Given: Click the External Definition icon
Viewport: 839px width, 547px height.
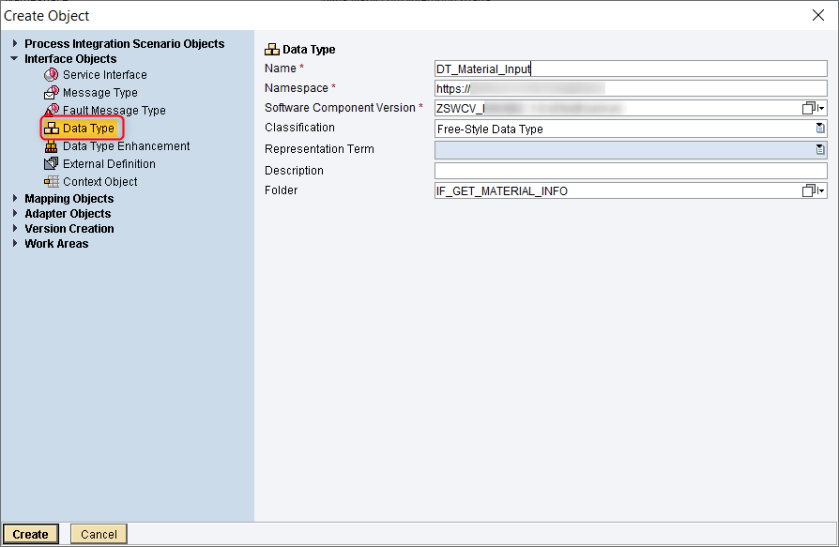Looking at the screenshot, I should pos(51,164).
